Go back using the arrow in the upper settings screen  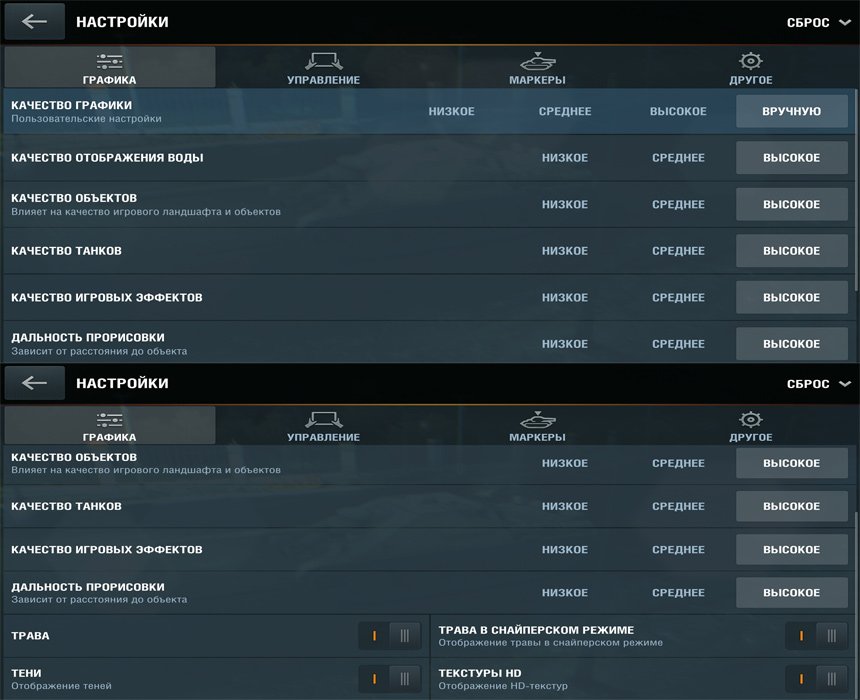point(35,21)
